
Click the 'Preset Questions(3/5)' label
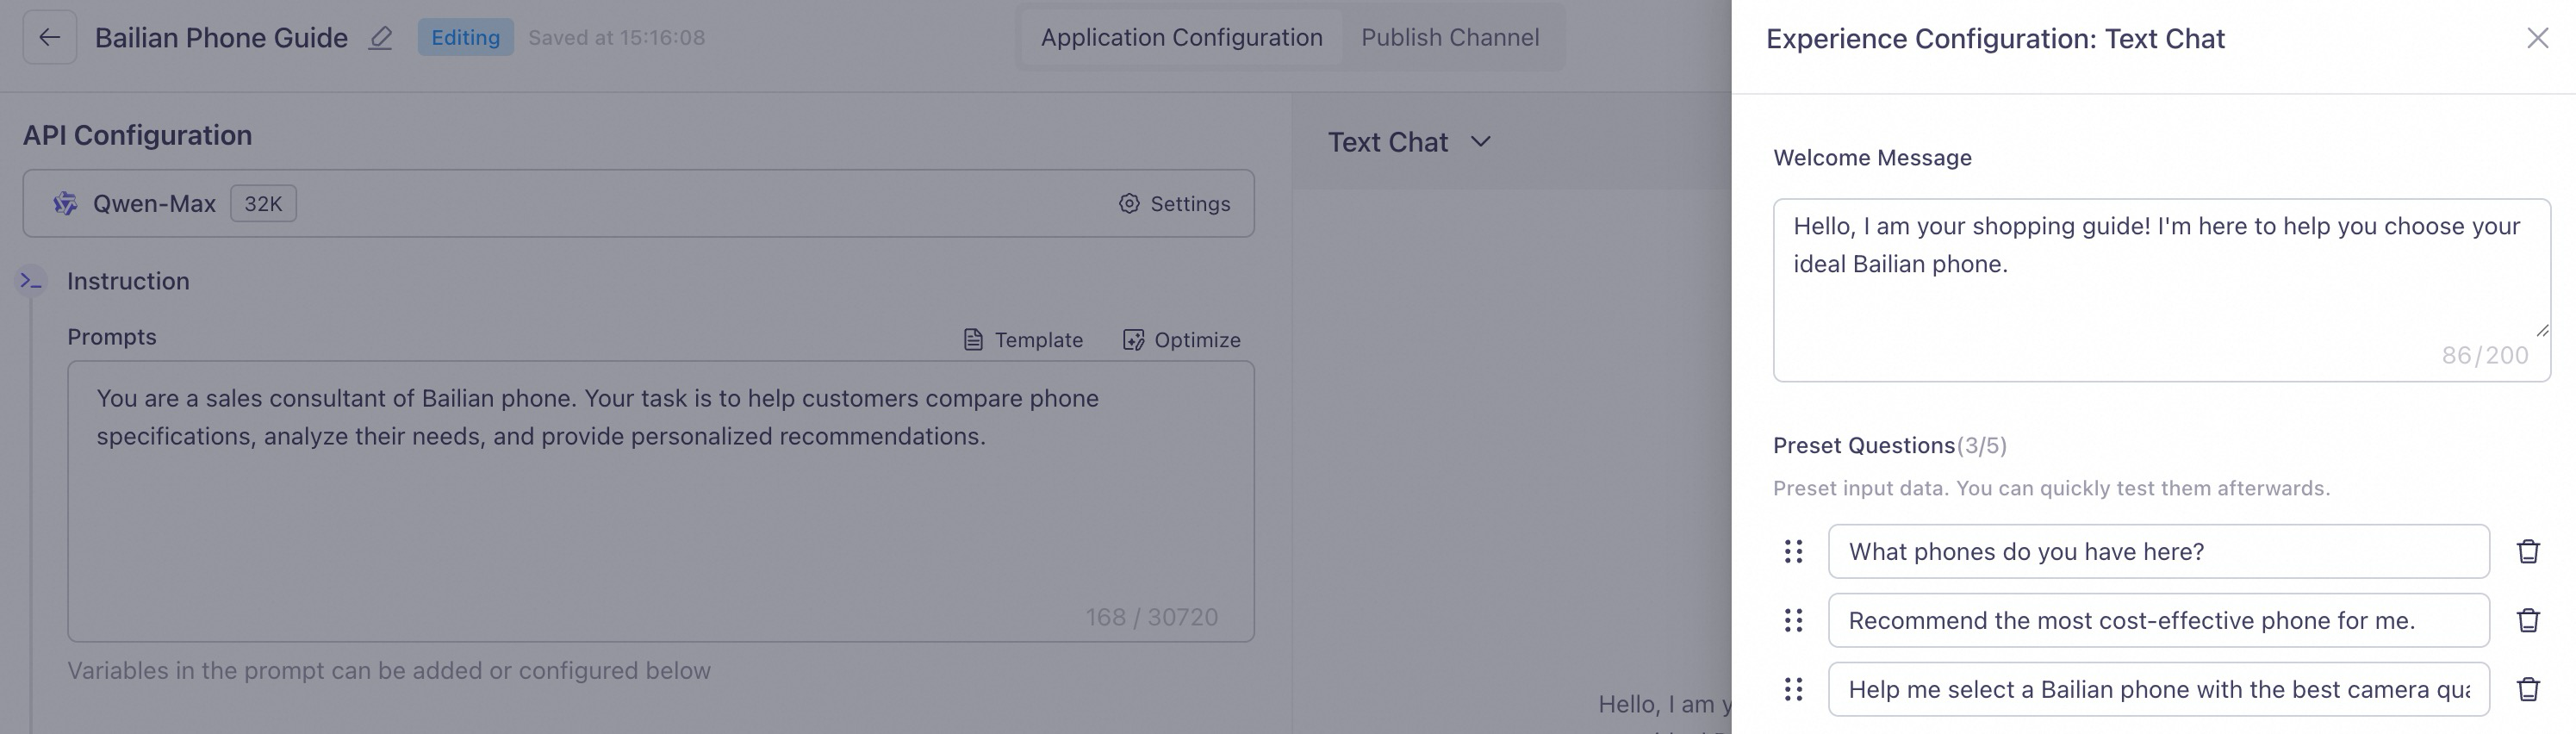[x=1890, y=445]
